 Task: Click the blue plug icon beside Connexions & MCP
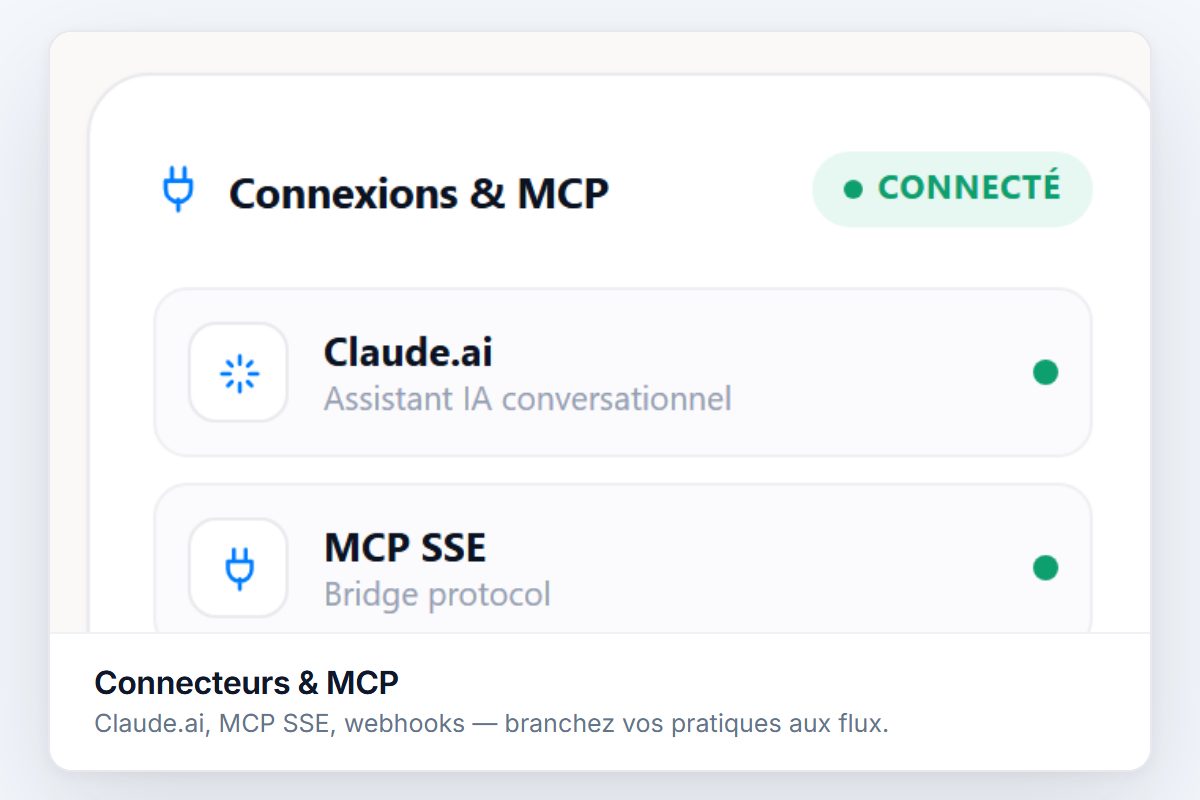pyautogui.click(x=178, y=190)
